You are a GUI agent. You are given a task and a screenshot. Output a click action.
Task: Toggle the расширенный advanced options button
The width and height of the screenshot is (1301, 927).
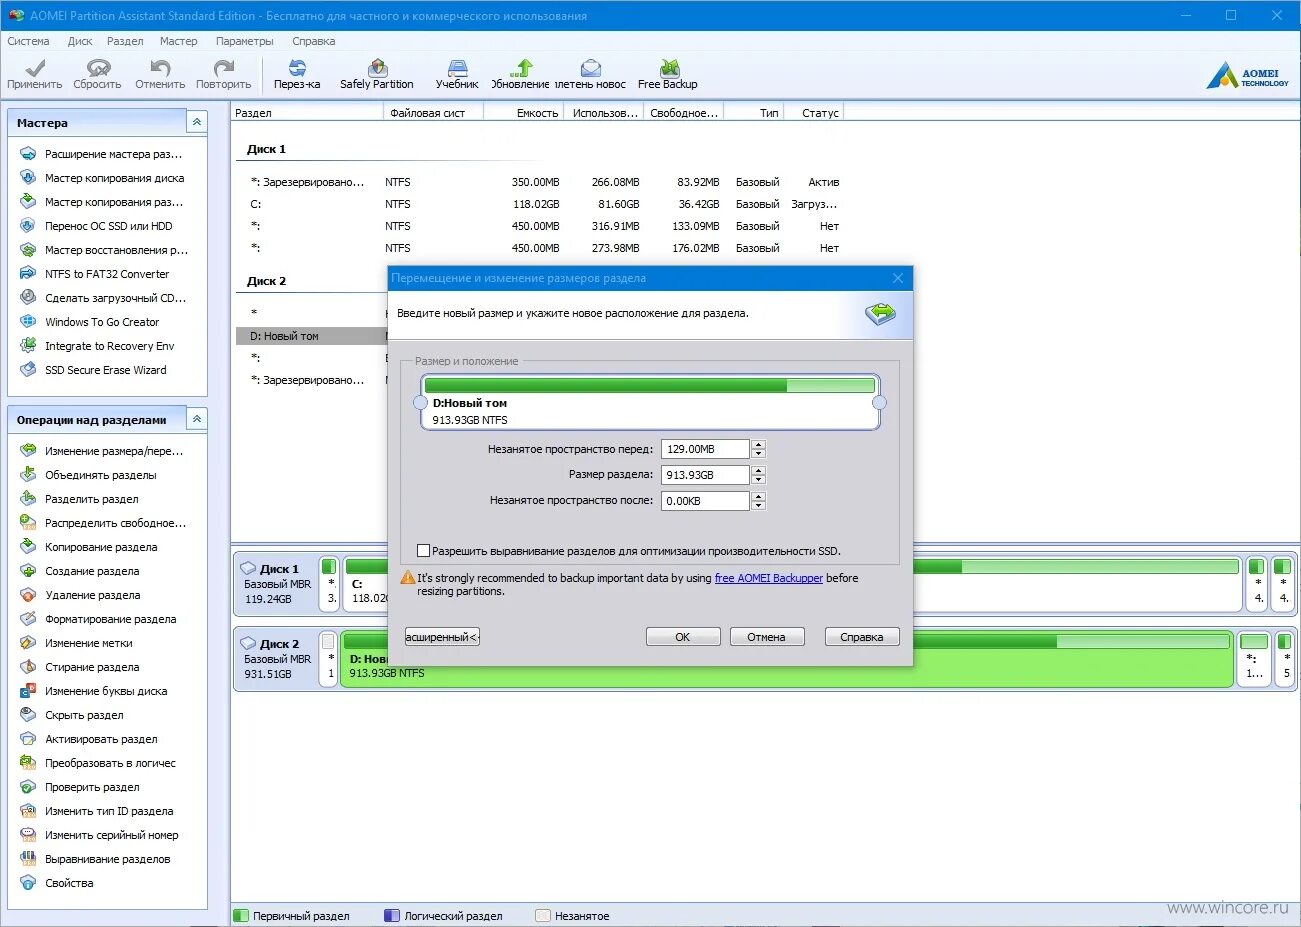point(442,637)
